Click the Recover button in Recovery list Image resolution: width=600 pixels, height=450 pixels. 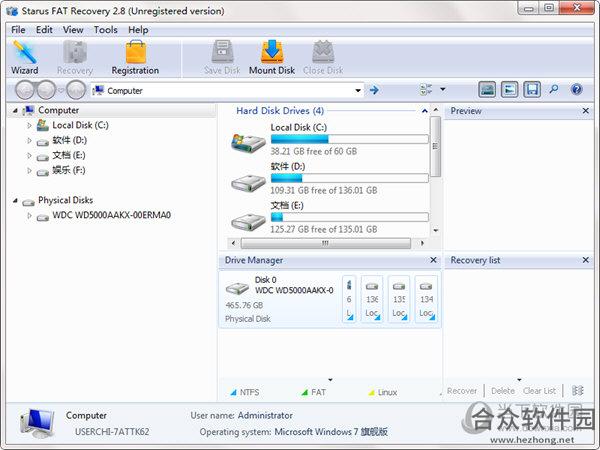point(462,391)
